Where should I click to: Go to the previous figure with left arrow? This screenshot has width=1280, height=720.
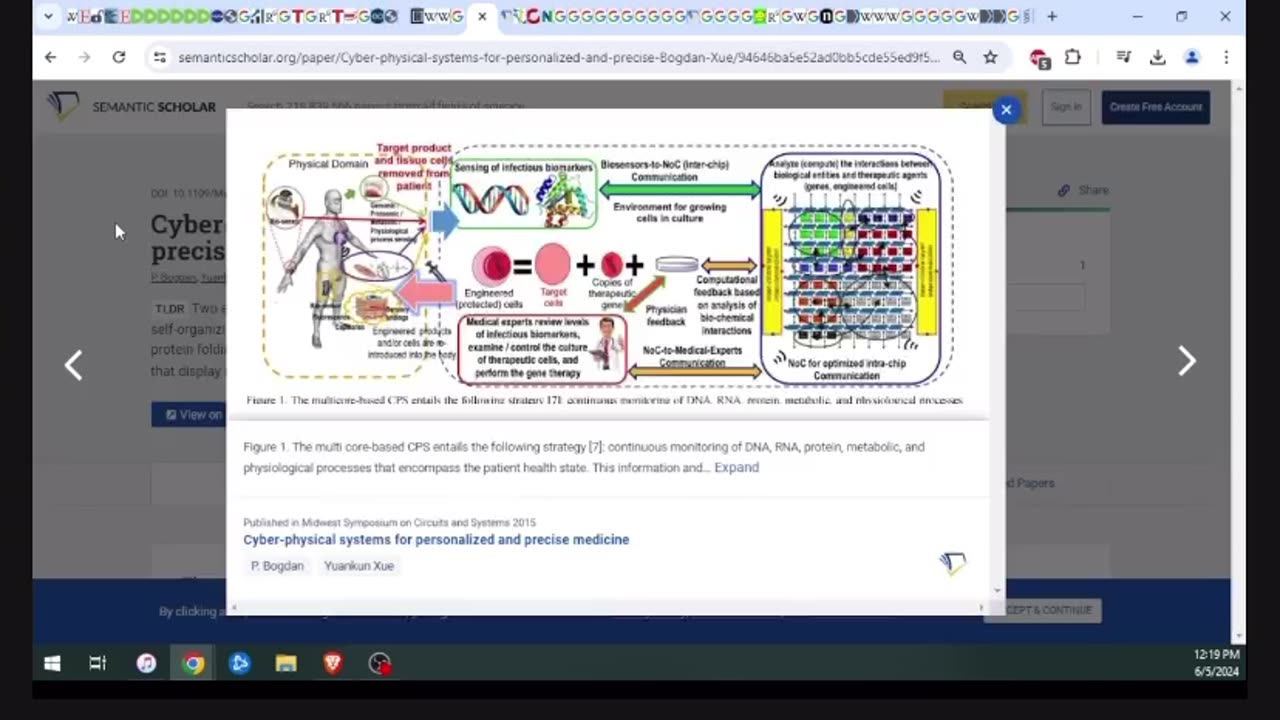[x=74, y=365]
